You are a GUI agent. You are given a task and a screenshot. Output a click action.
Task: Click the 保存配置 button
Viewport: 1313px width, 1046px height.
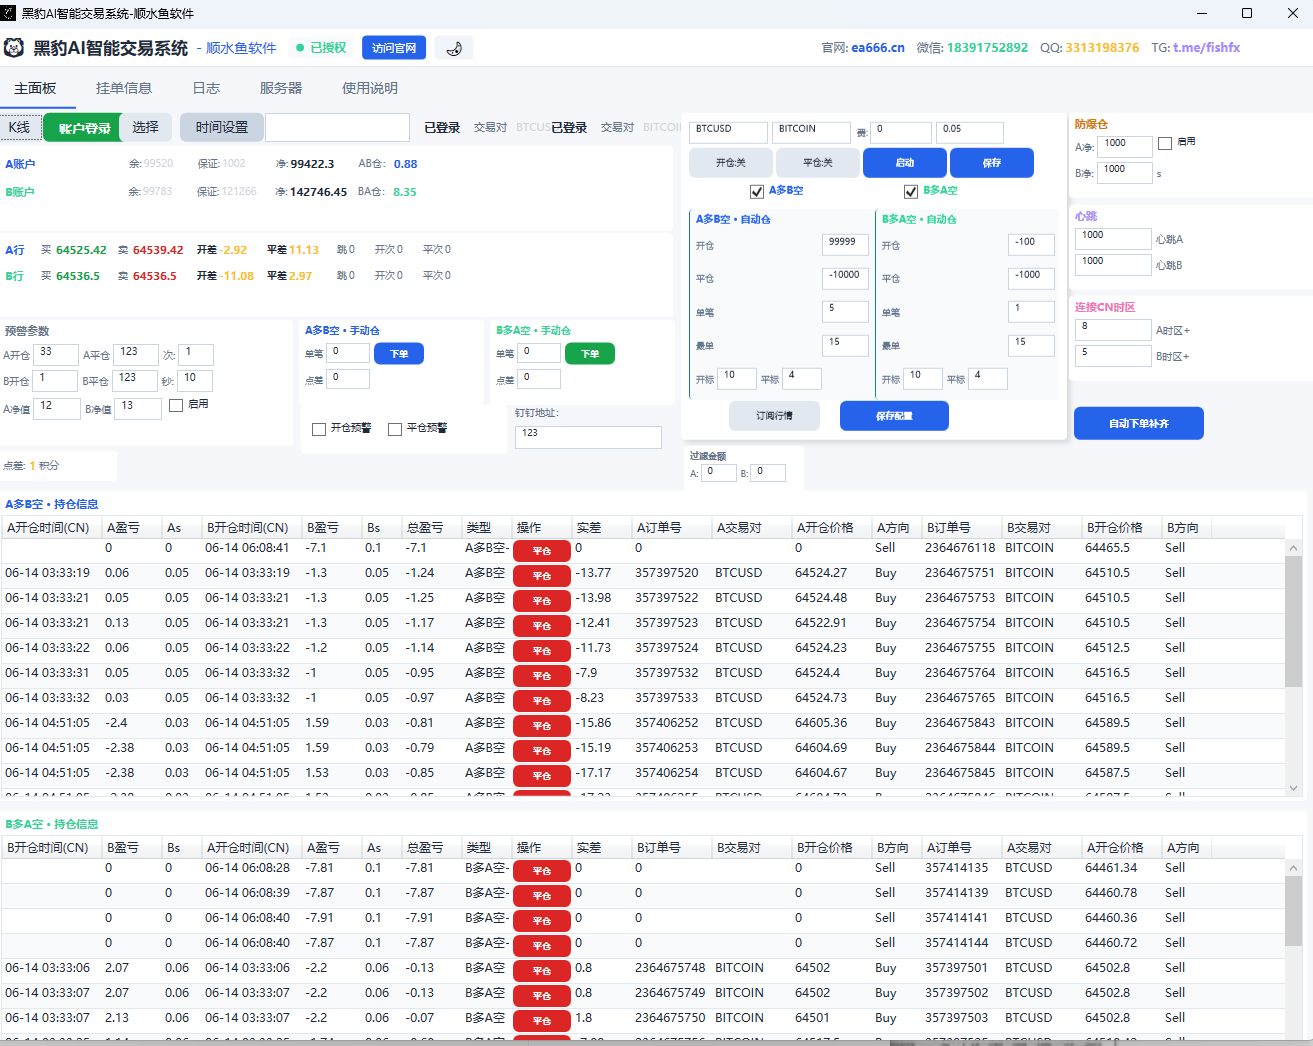coord(894,416)
